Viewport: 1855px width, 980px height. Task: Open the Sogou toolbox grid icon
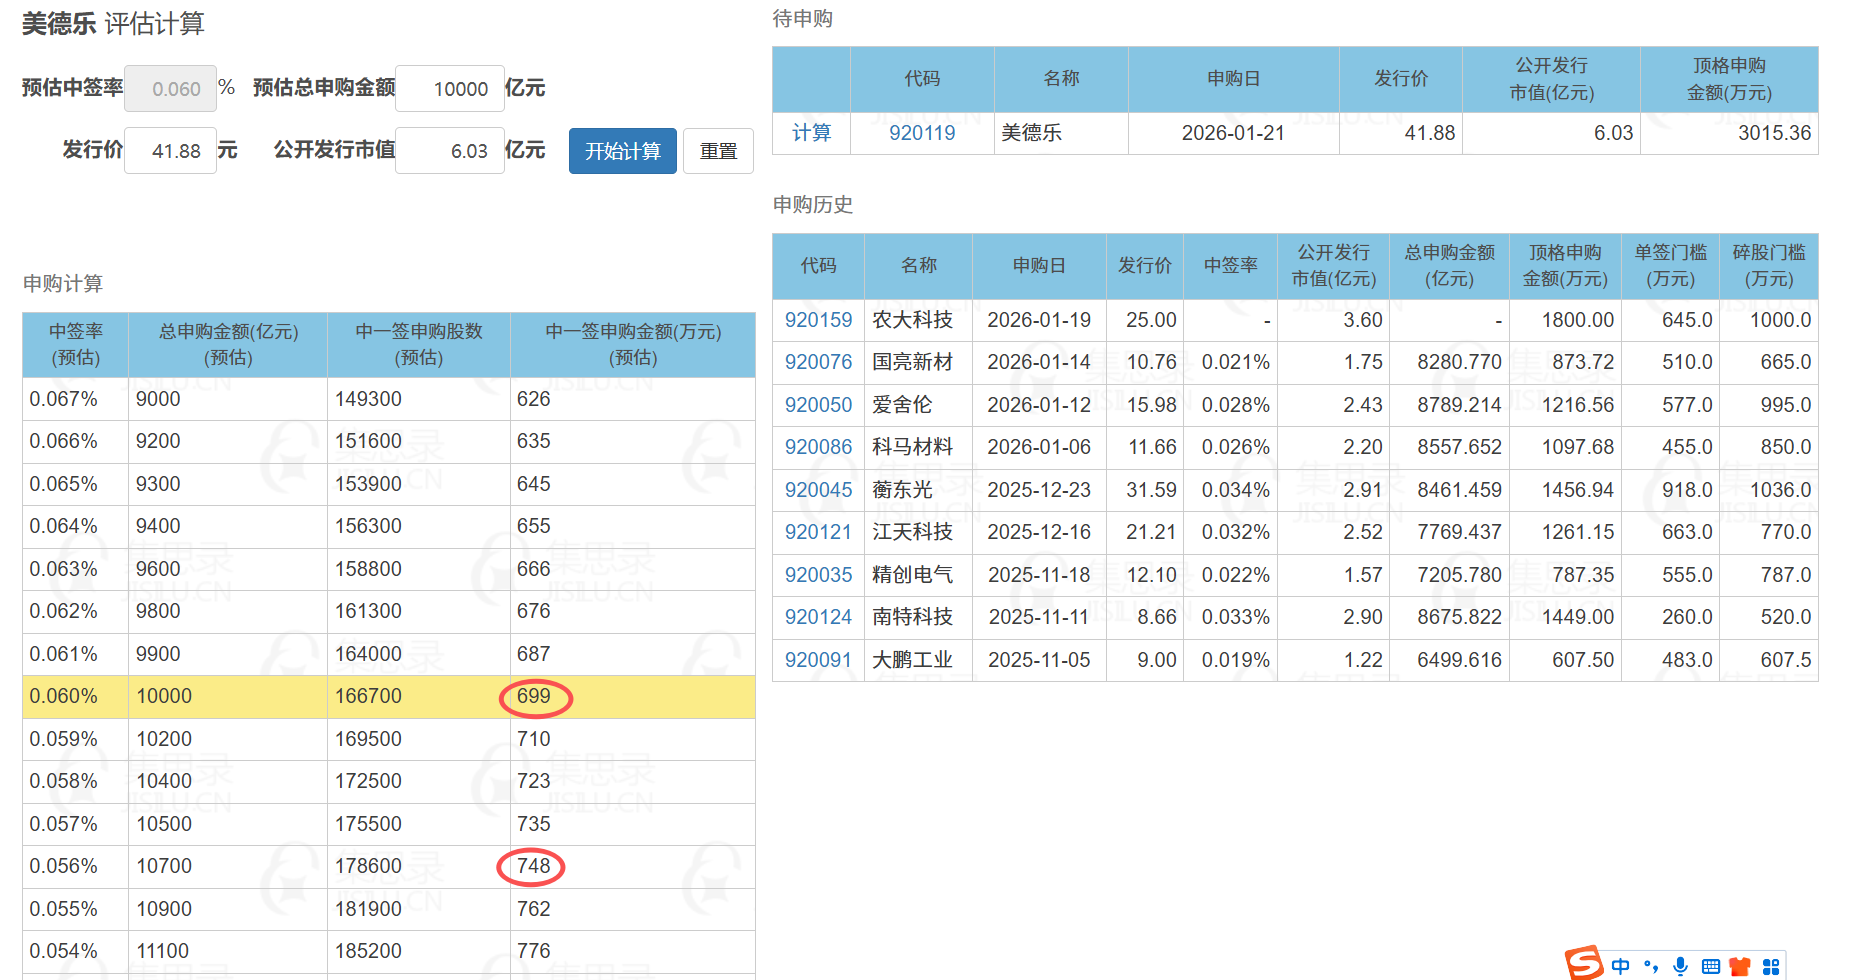1771,966
